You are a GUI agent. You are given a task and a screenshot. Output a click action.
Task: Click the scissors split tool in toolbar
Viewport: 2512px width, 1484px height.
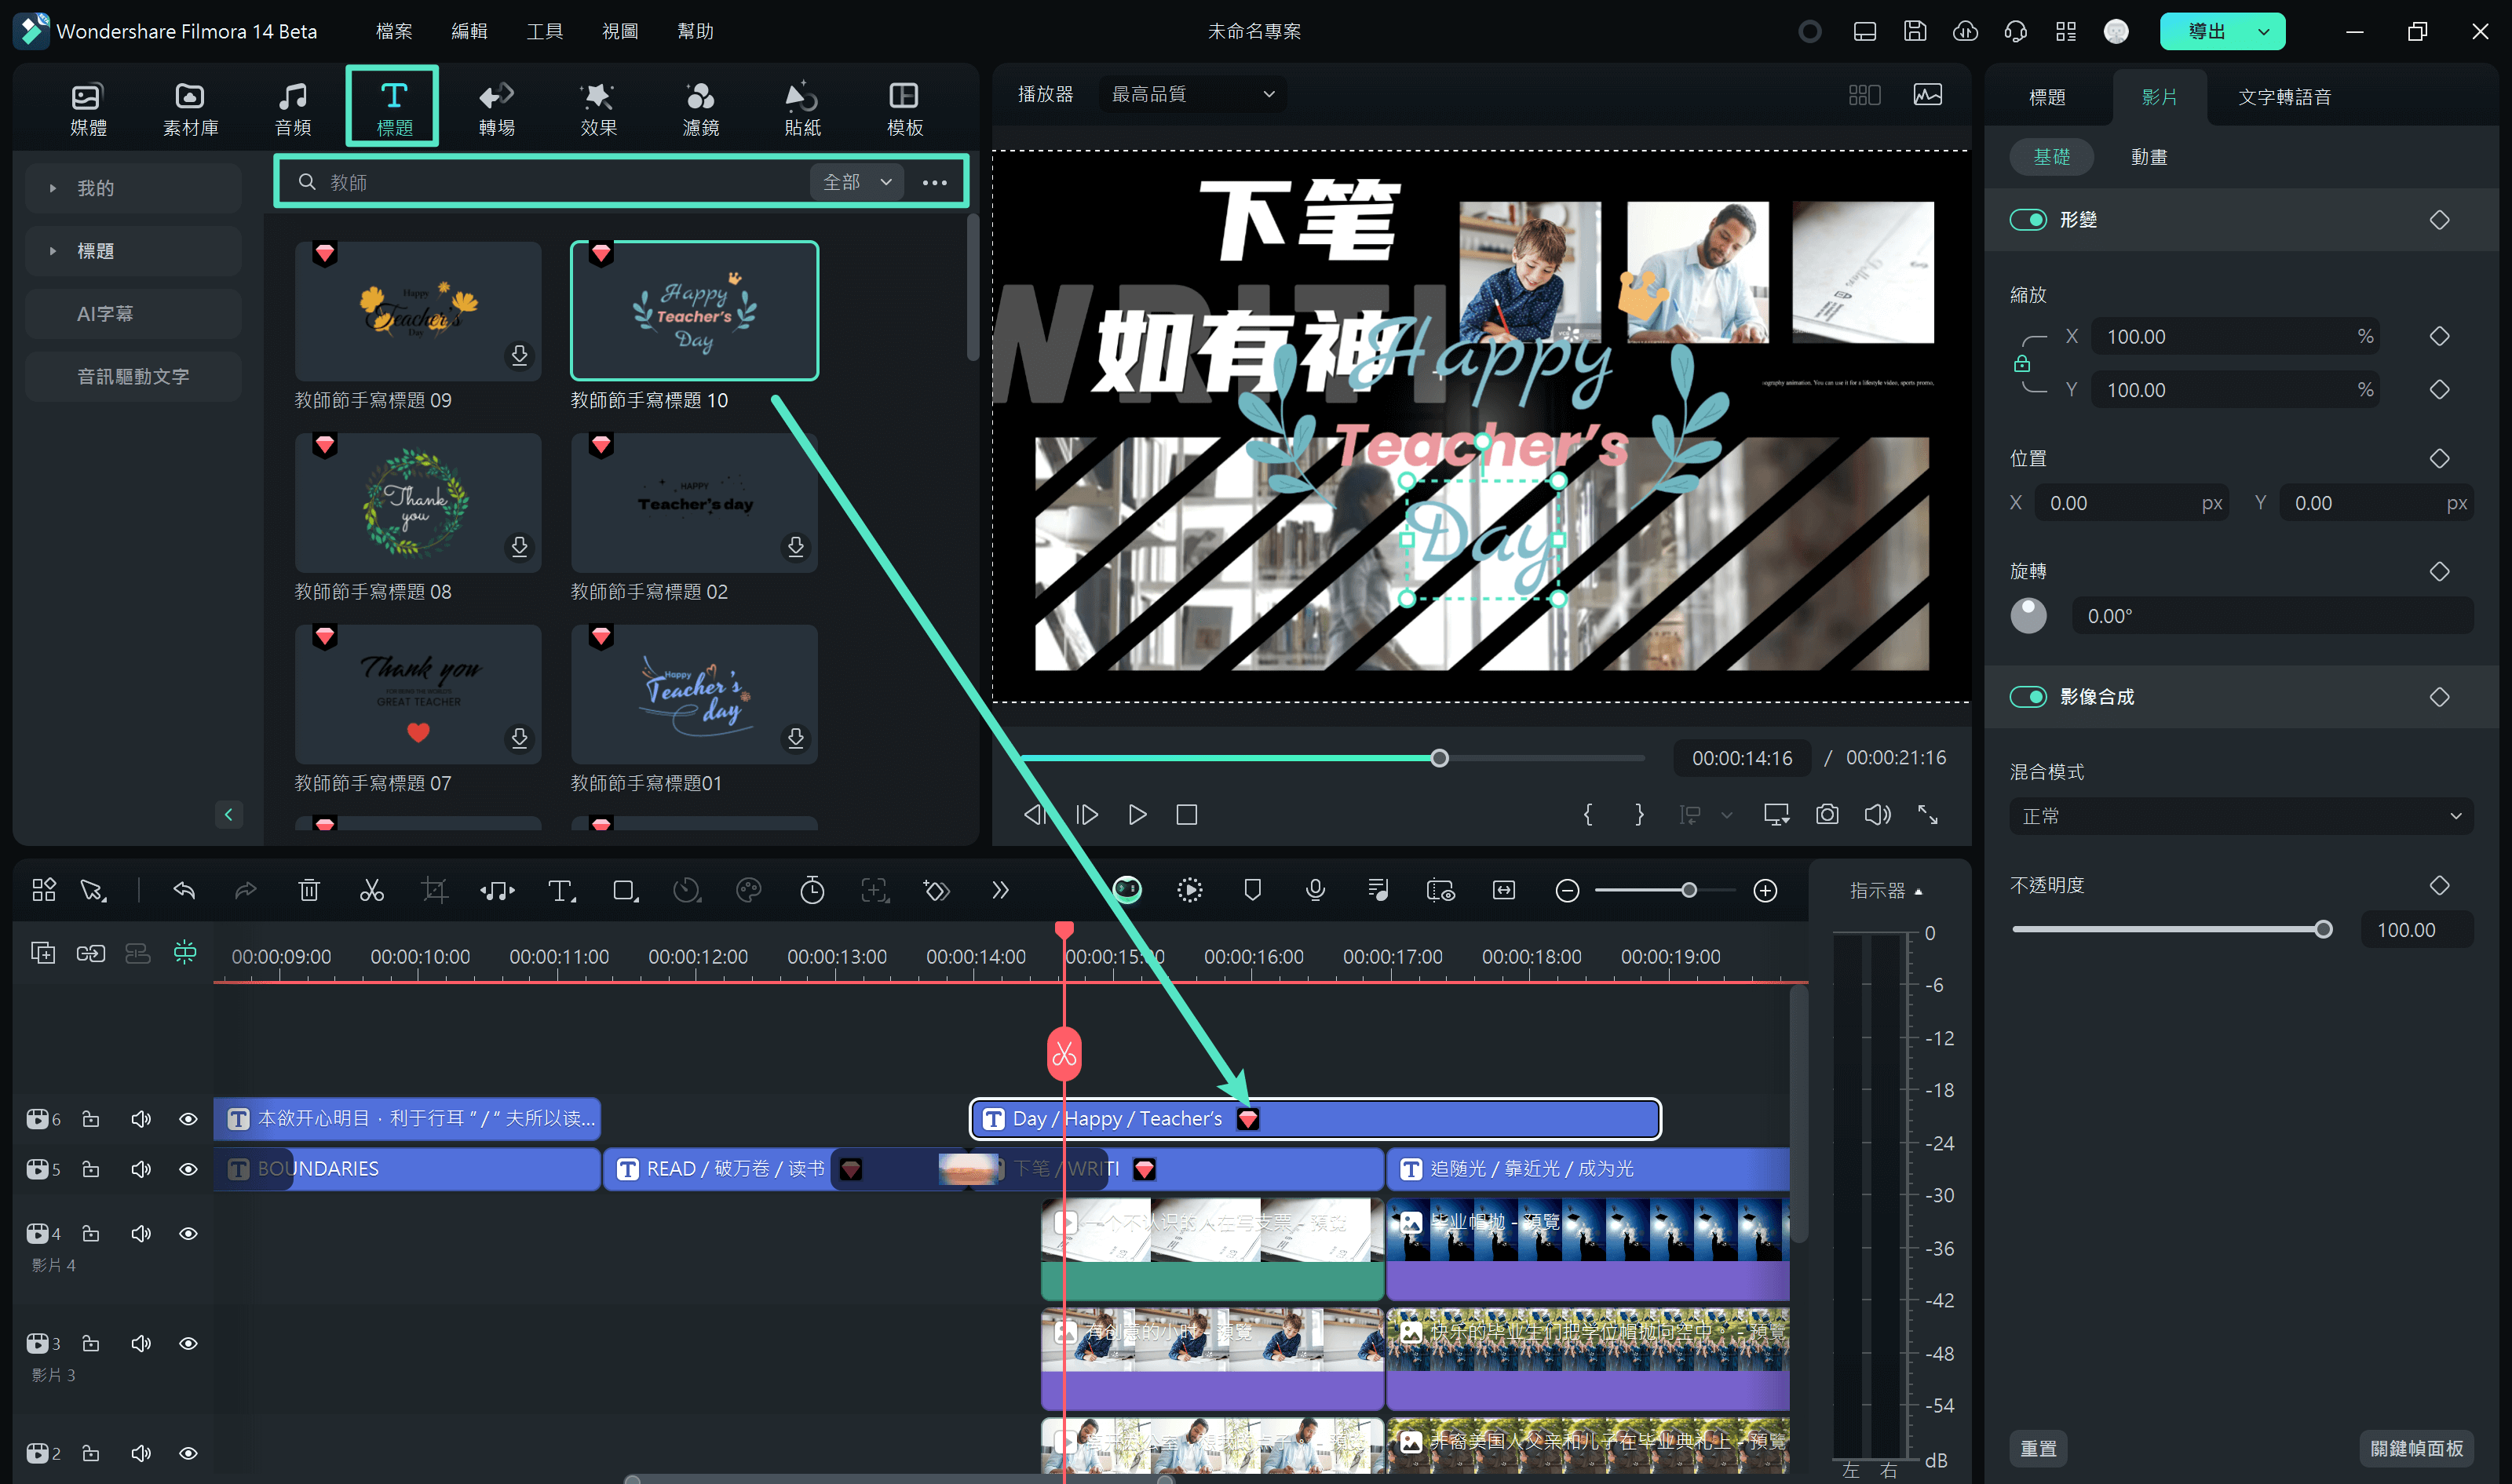tap(372, 890)
